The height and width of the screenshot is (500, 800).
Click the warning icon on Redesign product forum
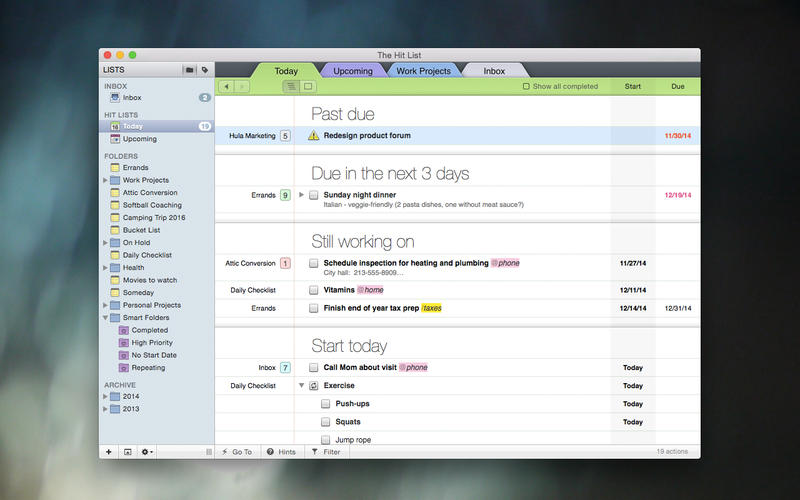[313, 136]
